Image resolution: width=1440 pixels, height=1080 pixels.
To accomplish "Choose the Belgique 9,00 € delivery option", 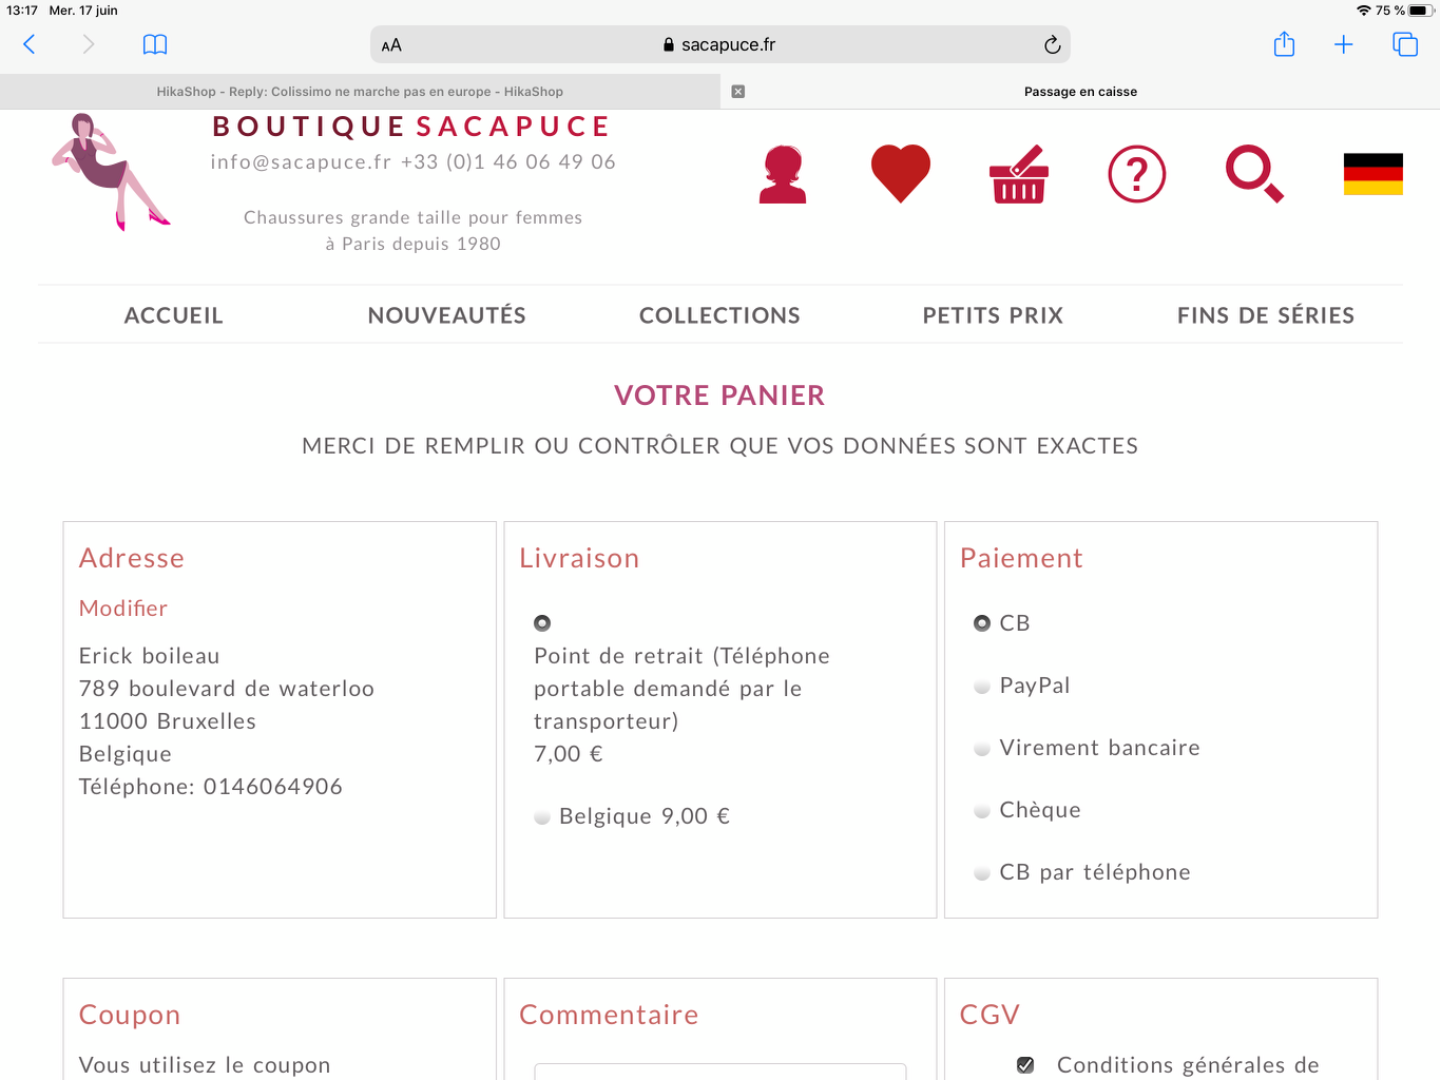I will tap(542, 817).
